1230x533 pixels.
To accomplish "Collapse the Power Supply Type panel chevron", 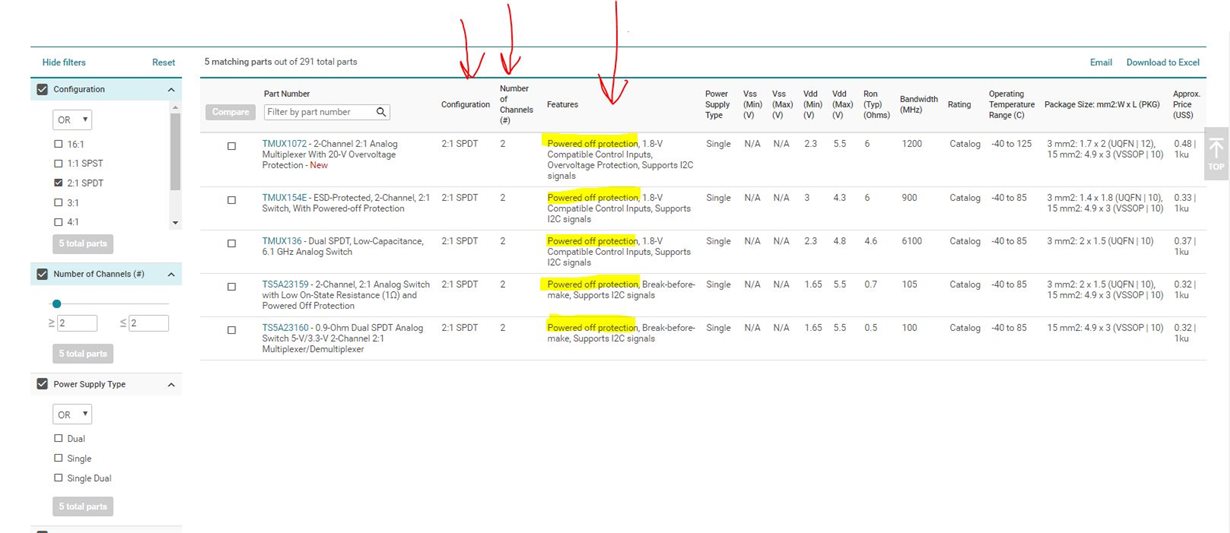I will 170,385.
